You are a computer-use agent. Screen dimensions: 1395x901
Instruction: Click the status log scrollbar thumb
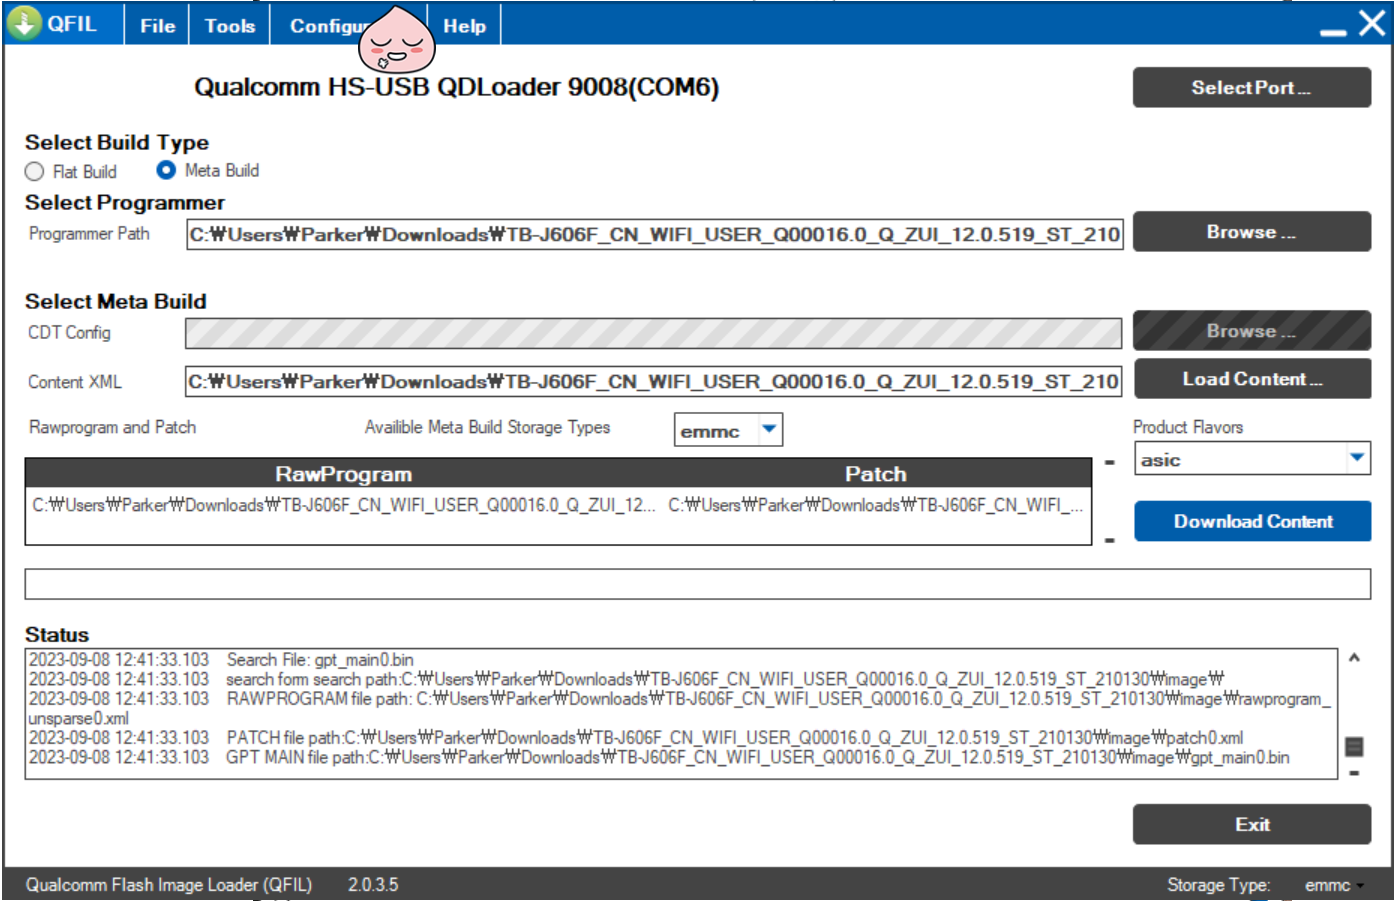1354,746
